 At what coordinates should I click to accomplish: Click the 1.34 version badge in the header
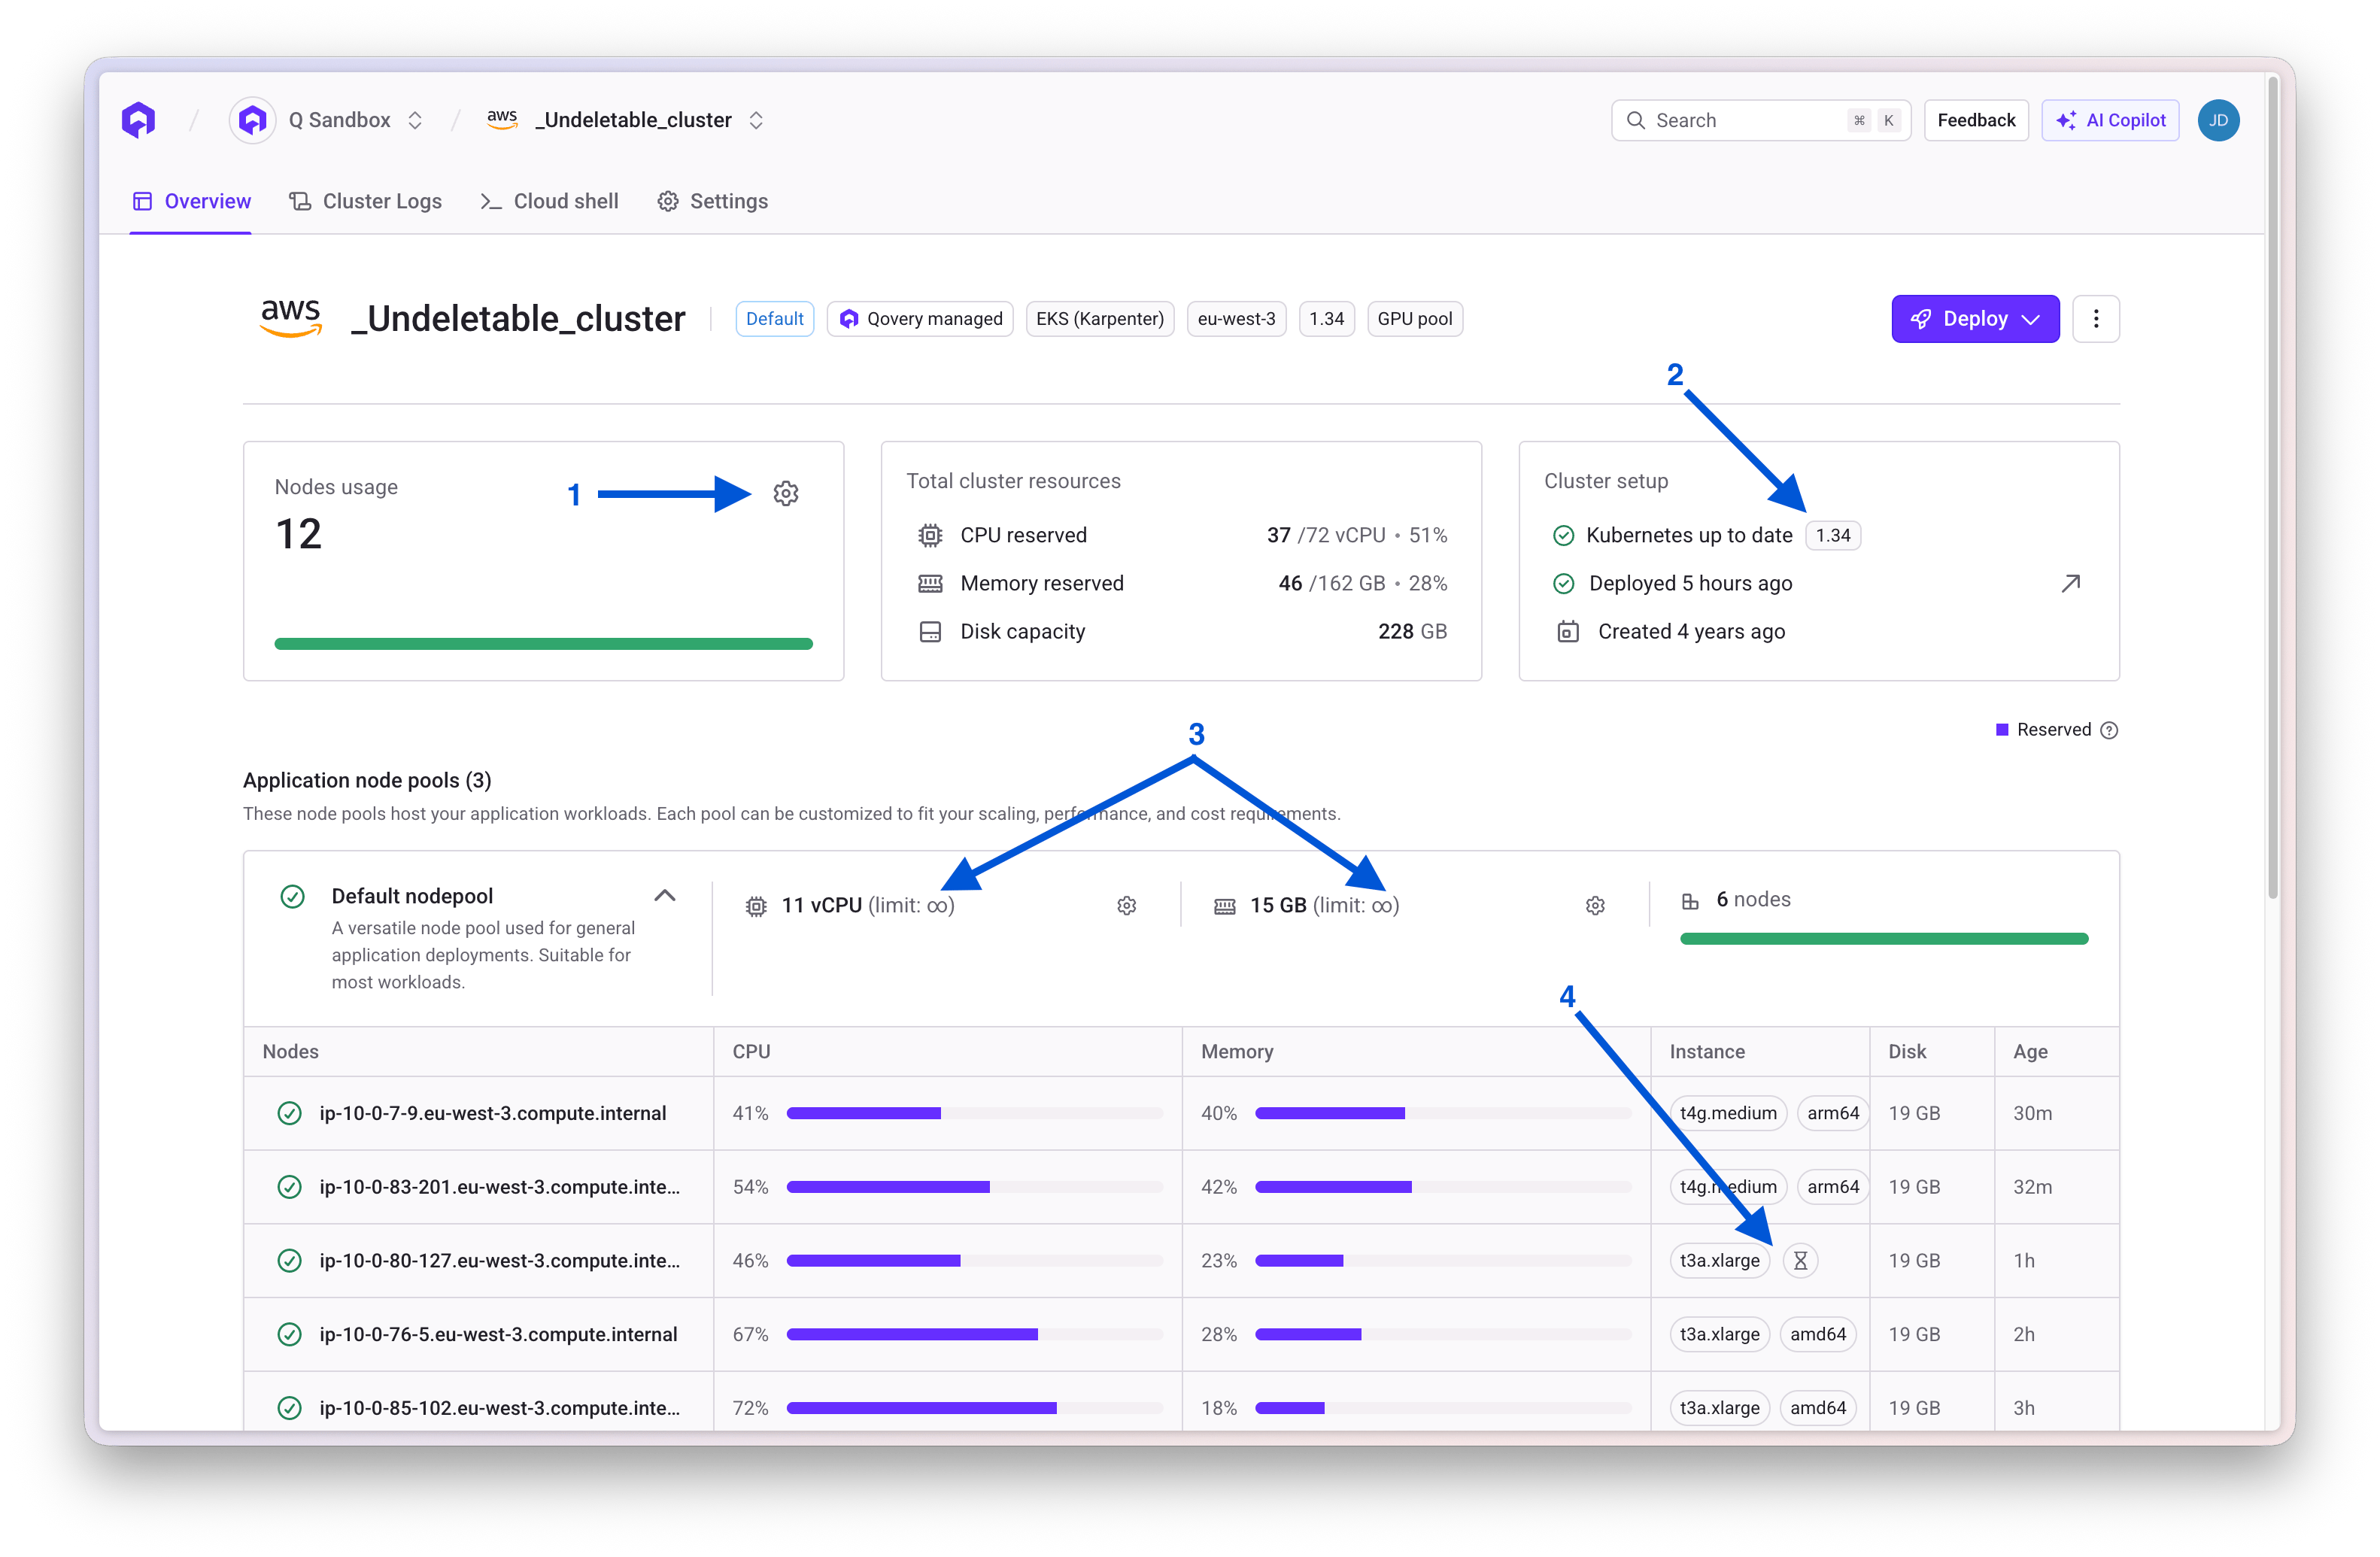pos(1326,319)
